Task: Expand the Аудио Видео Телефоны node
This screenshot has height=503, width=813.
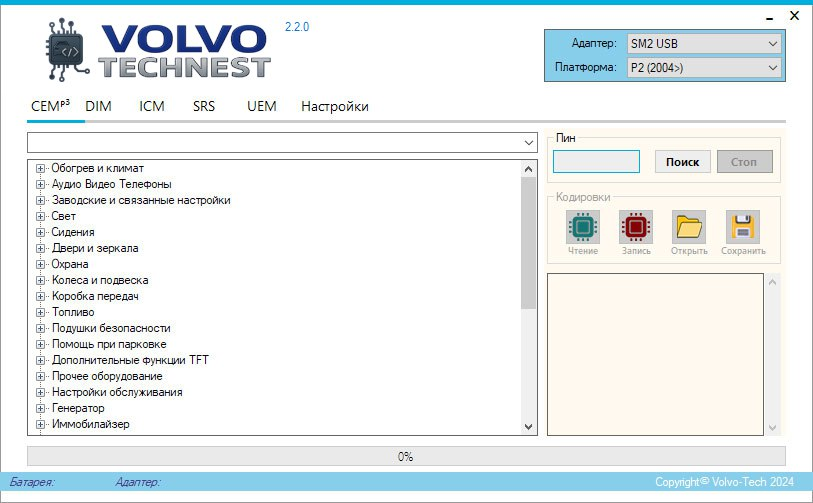Action: 40,184
